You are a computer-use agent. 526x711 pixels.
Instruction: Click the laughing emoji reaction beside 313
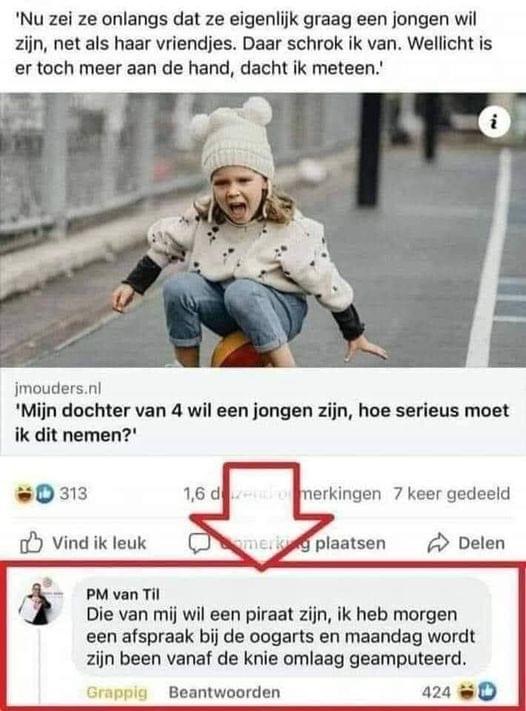(24, 494)
